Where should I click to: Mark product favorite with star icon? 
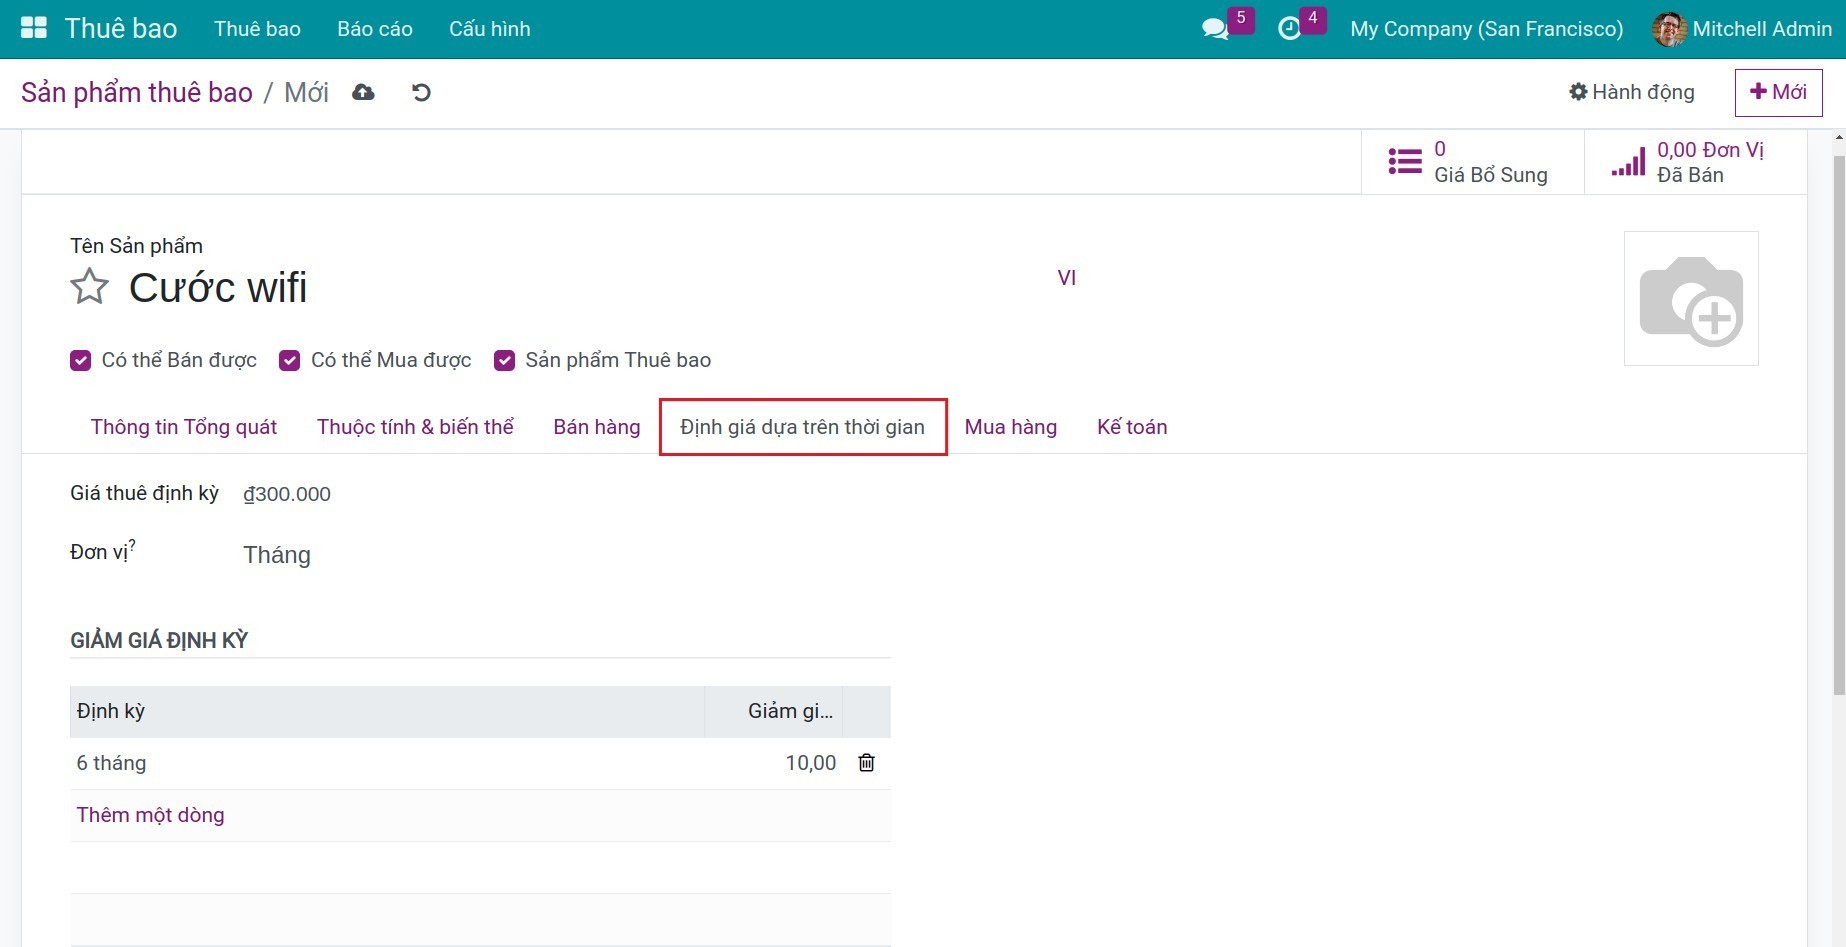(89, 288)
